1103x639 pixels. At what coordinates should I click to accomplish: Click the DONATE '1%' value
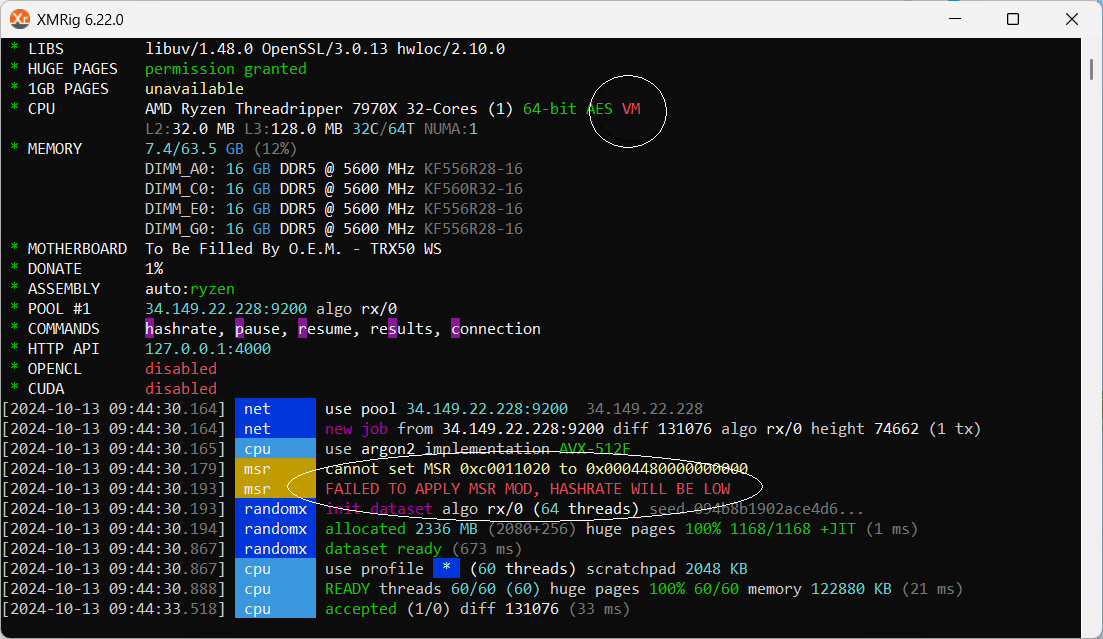[154, 269]
